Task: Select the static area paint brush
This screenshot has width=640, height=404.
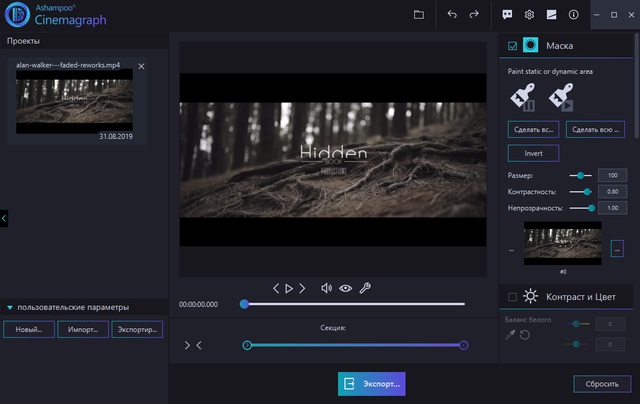Action: point(523,97)
